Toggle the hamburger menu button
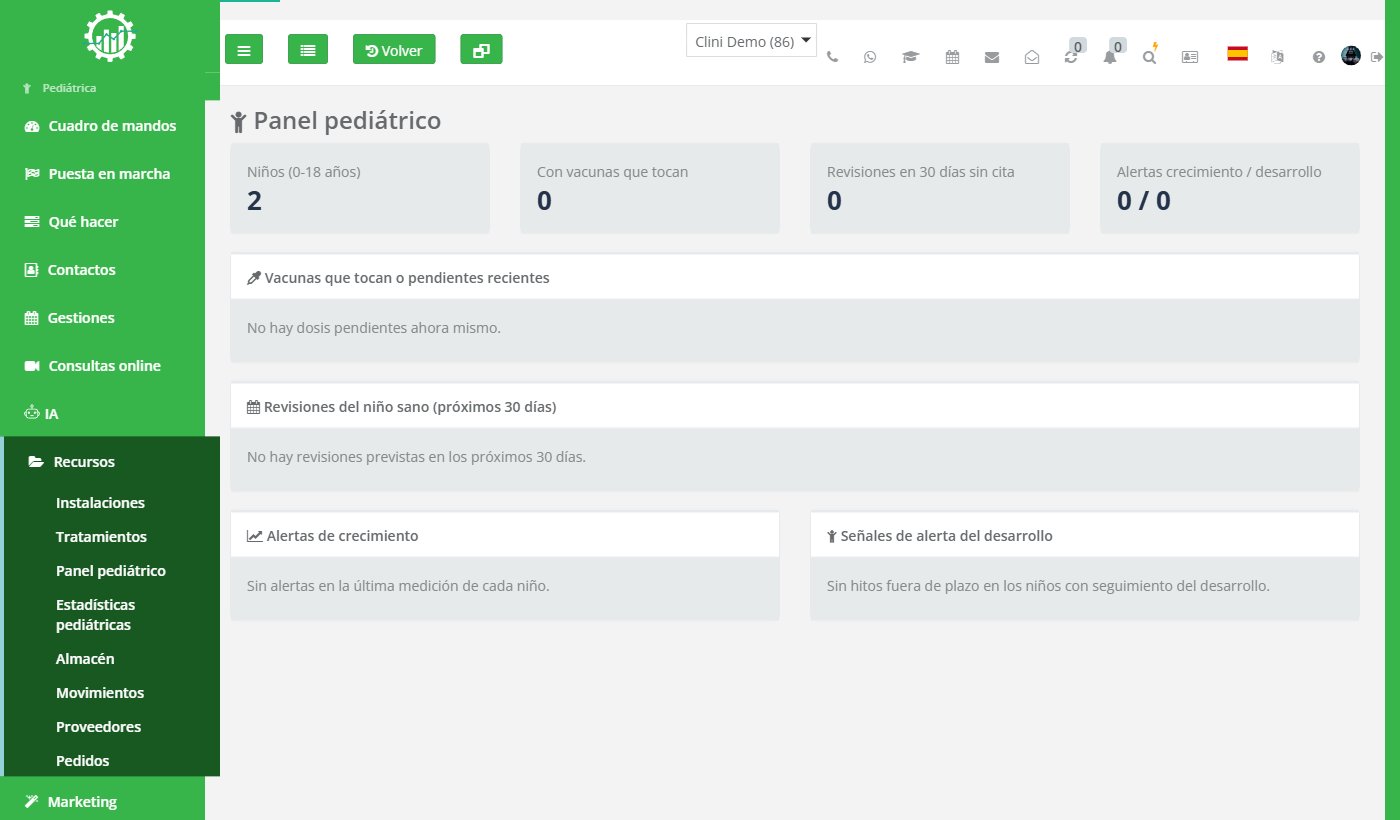The image size is (1400, 820). (x=244, y=49)
